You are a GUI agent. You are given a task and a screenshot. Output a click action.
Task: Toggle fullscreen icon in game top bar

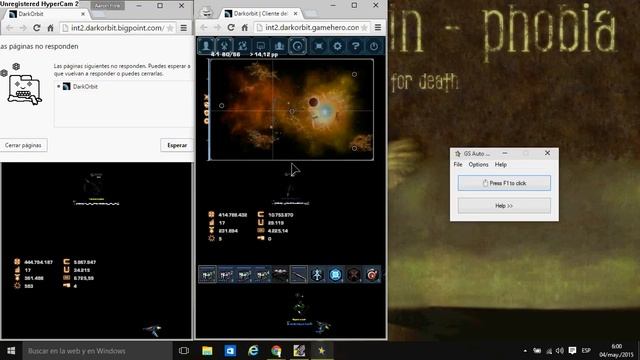tap(319, 46)
